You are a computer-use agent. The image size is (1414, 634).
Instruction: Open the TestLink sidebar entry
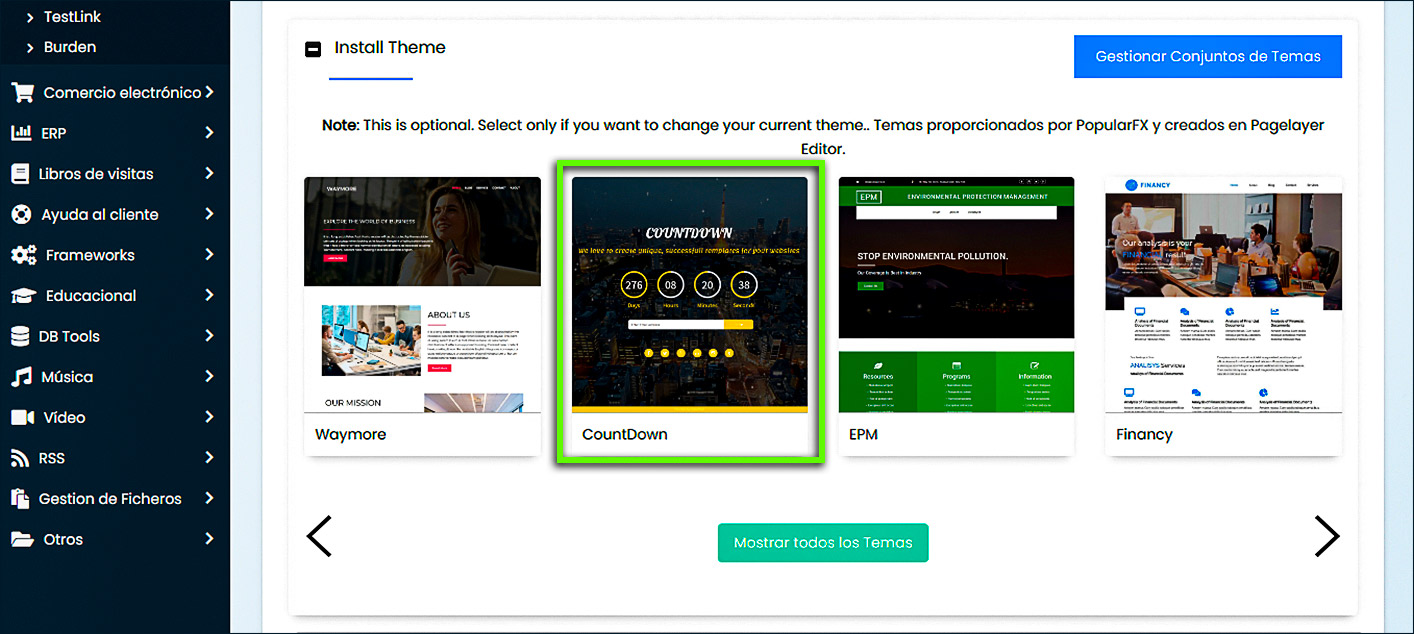pos(71,17)
